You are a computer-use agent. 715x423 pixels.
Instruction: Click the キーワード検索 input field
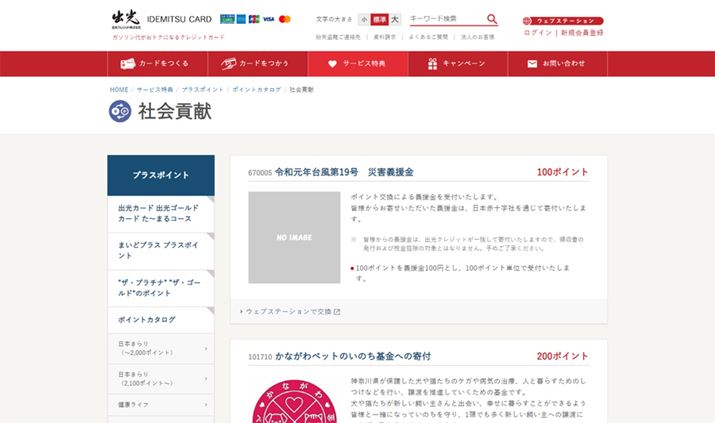pos(446,19)
